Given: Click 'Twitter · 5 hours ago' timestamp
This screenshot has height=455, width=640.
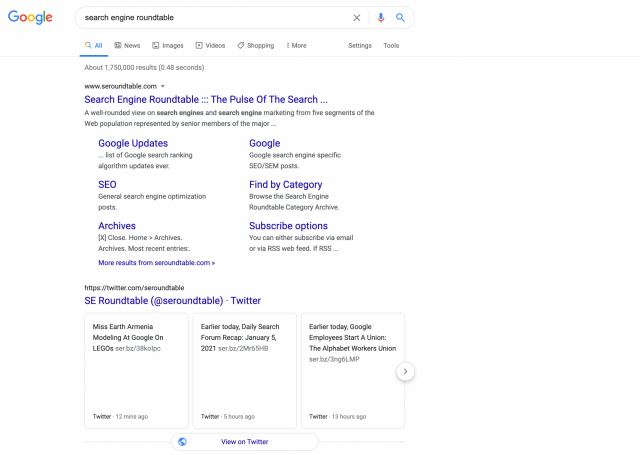Looking at the screenshot, I should 228,417.
